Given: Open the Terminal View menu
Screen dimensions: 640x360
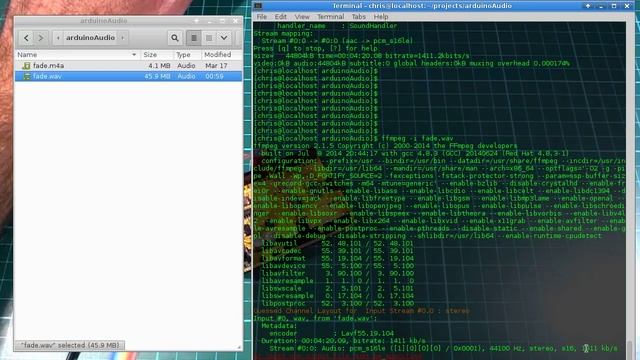Looking at the screenshot, I should 302,17.
